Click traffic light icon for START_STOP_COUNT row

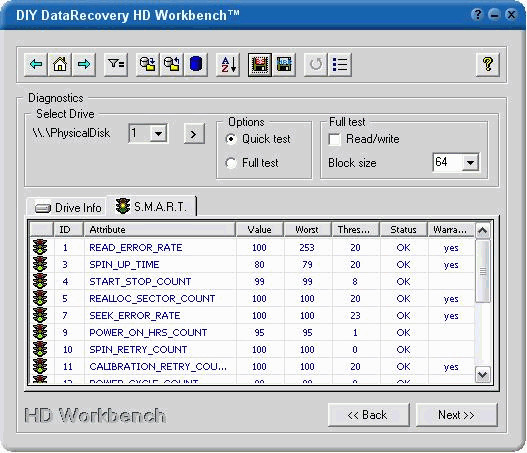click(x=40, y=281)
